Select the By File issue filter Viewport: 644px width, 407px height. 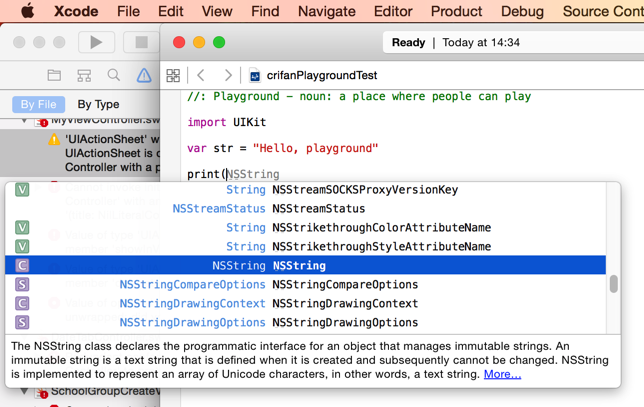(x=39, y=104)
